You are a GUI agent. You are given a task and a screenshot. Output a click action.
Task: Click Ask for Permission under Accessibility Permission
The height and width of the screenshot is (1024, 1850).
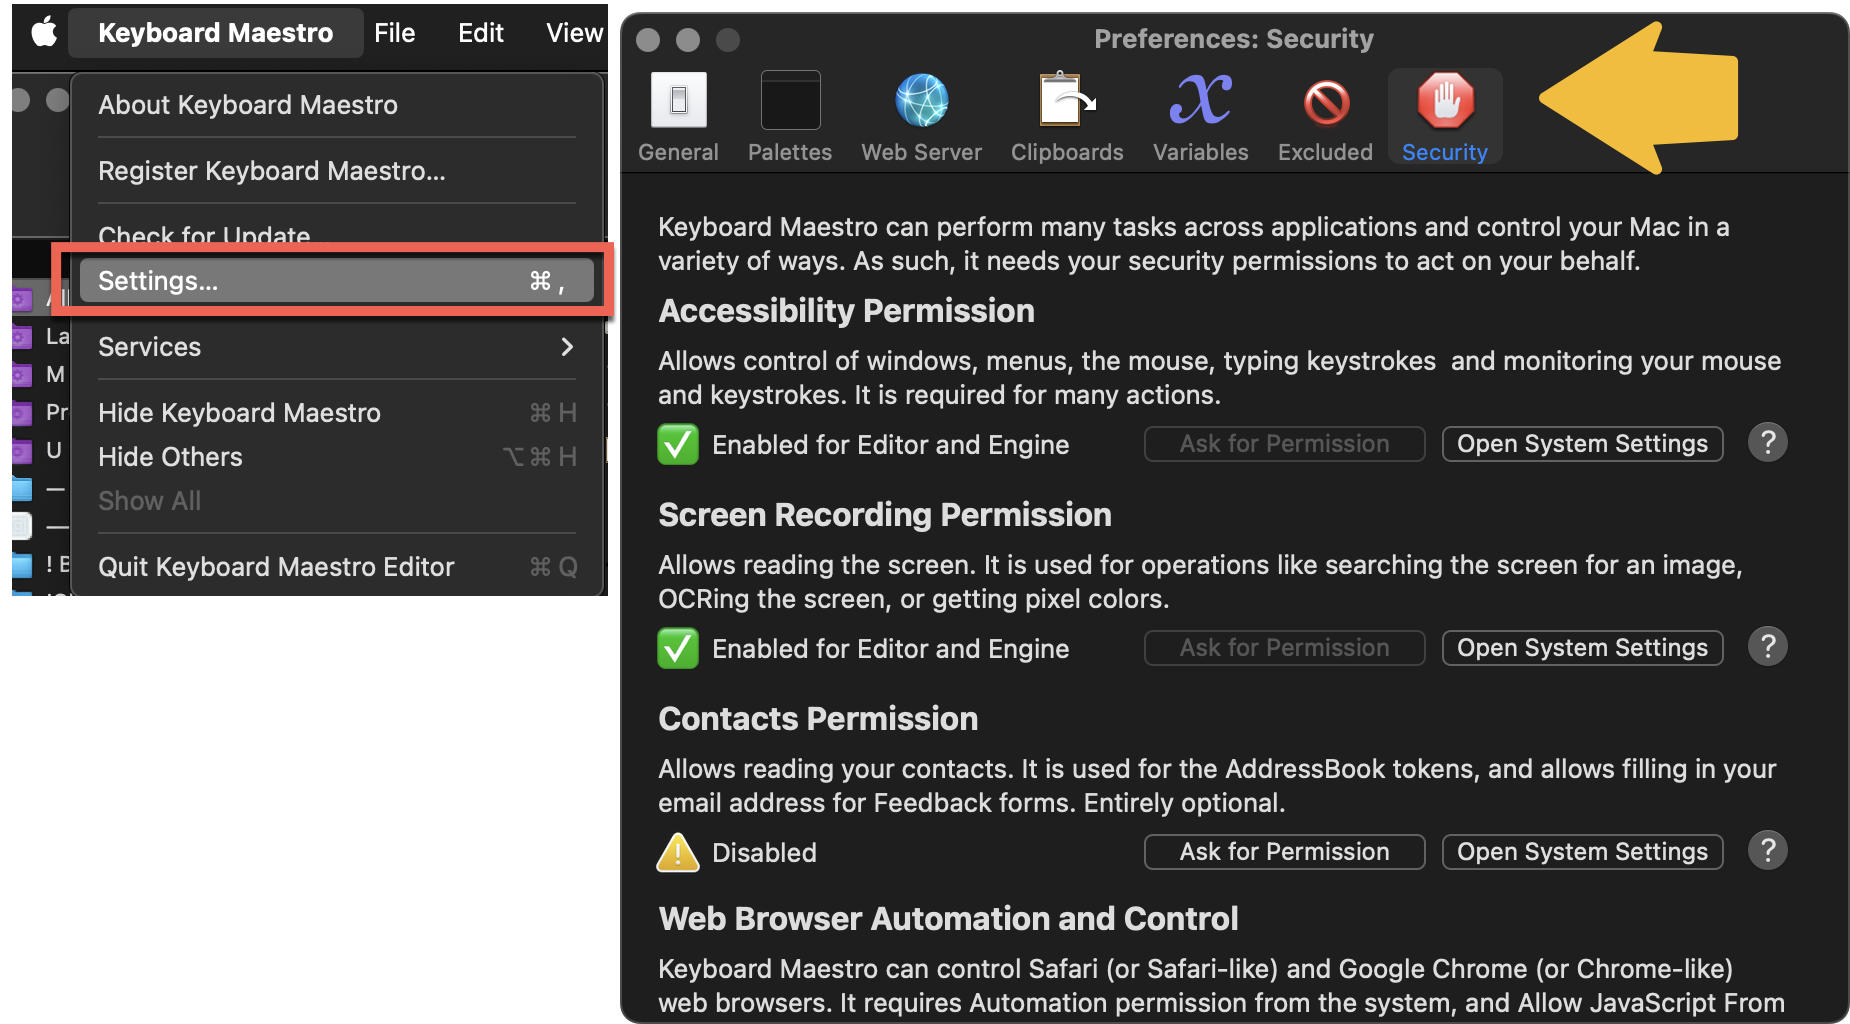[1284, 444]
